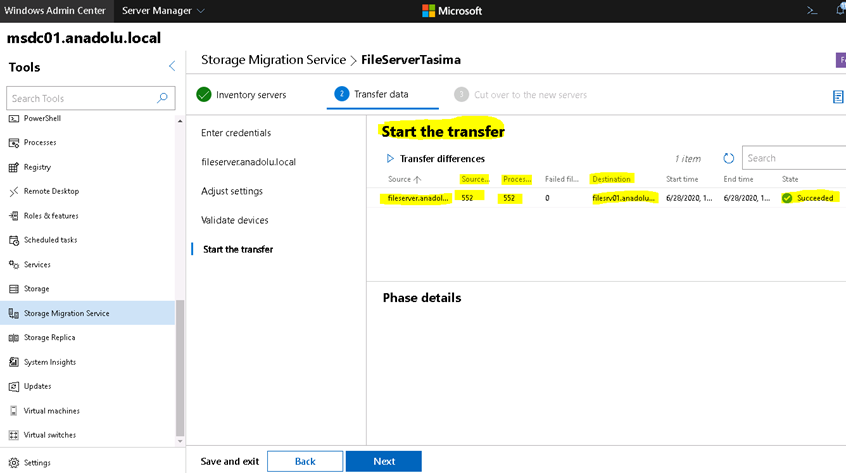The image size is (846, 473).
Task: Click Transfer differences label
Action: [442, 159]
